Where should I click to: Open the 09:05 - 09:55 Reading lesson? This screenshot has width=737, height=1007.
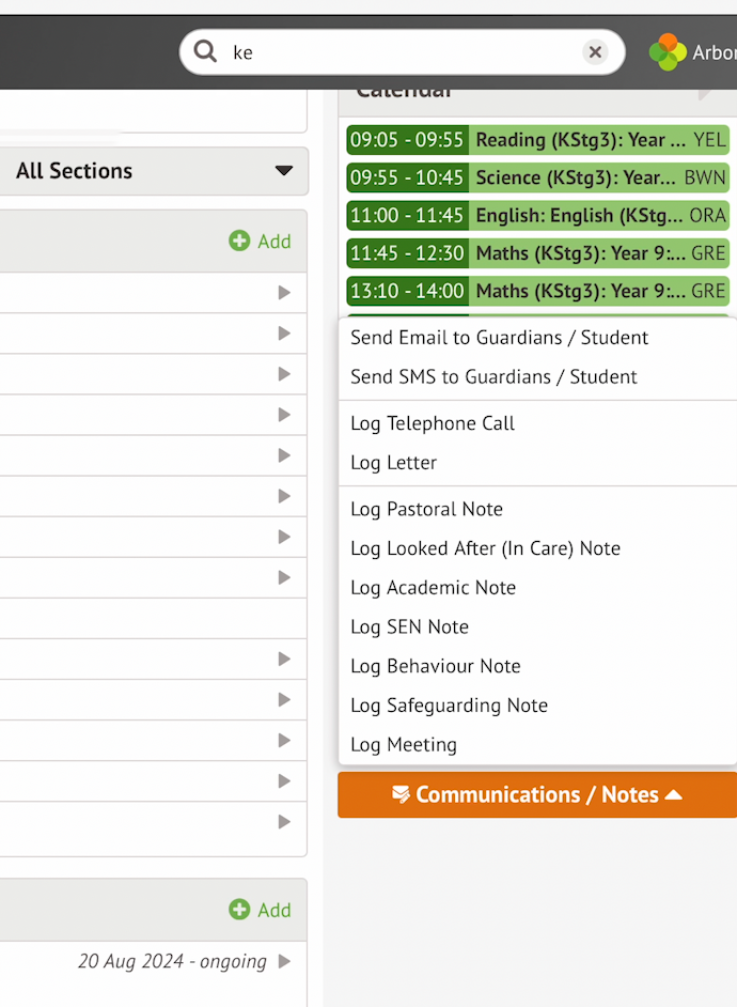537,140
